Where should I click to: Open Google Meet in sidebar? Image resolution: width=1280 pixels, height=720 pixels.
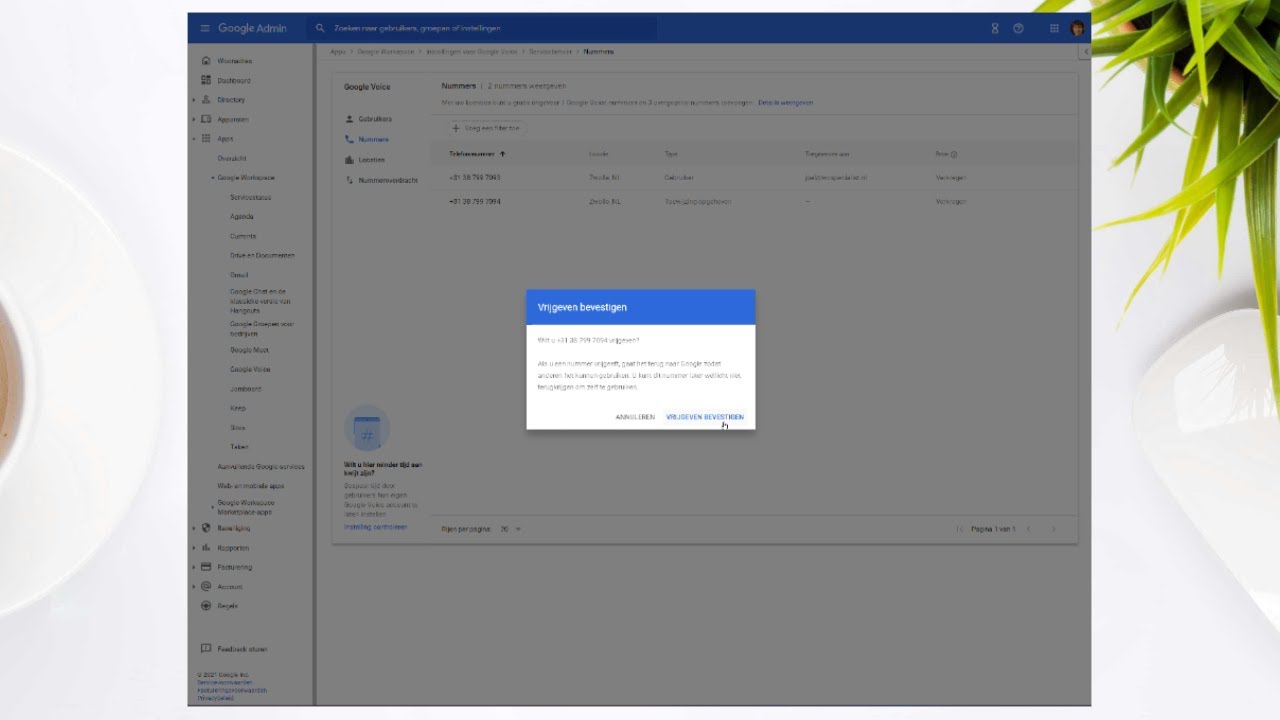click(249, 350)
